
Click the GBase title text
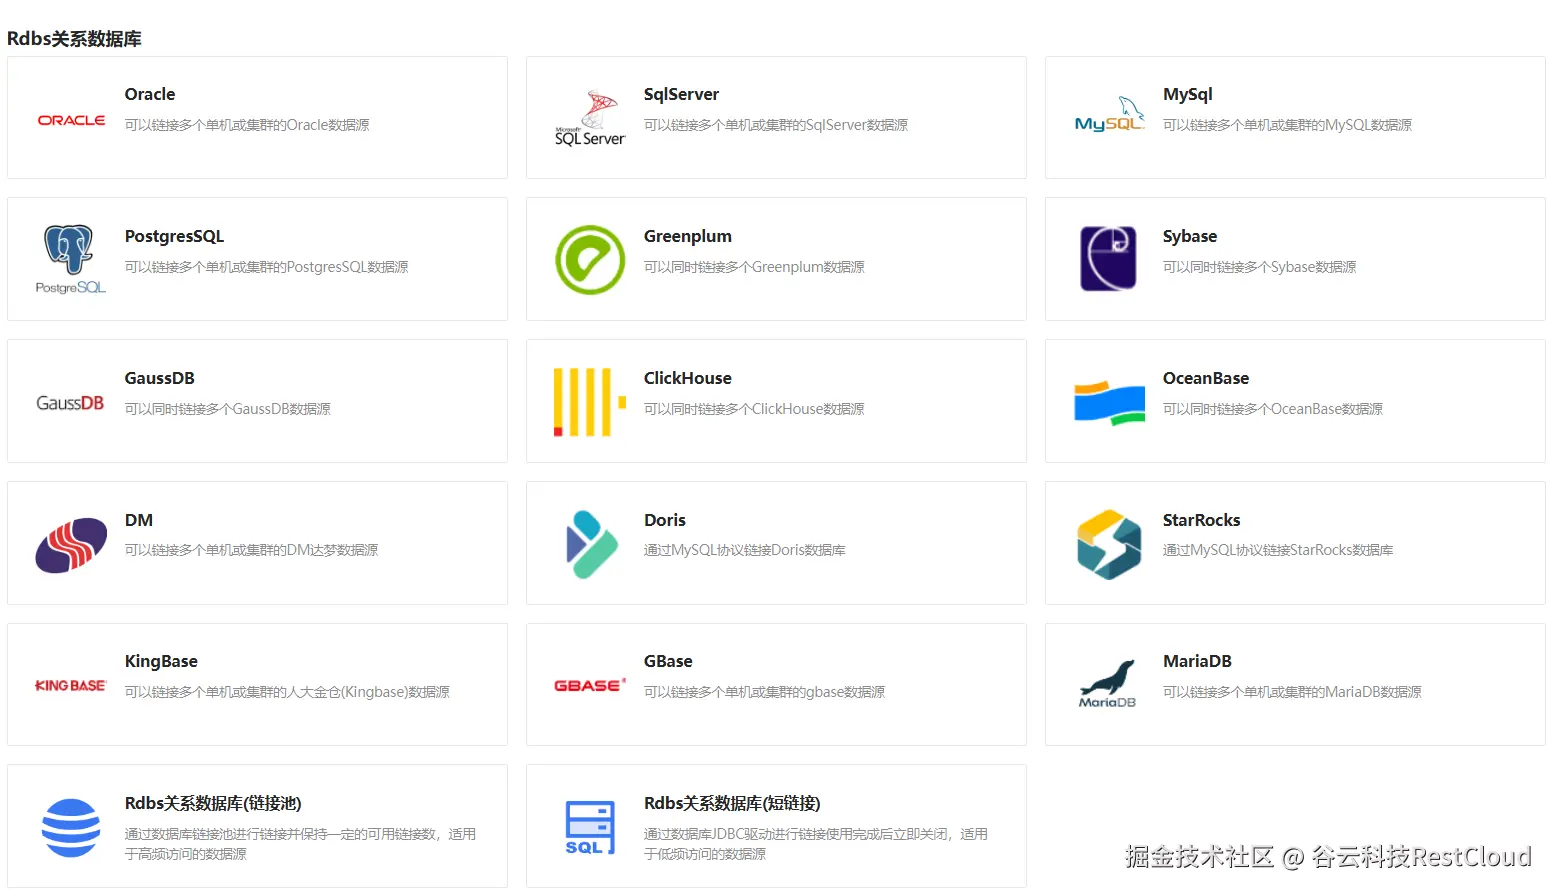(x=668, y=661)
